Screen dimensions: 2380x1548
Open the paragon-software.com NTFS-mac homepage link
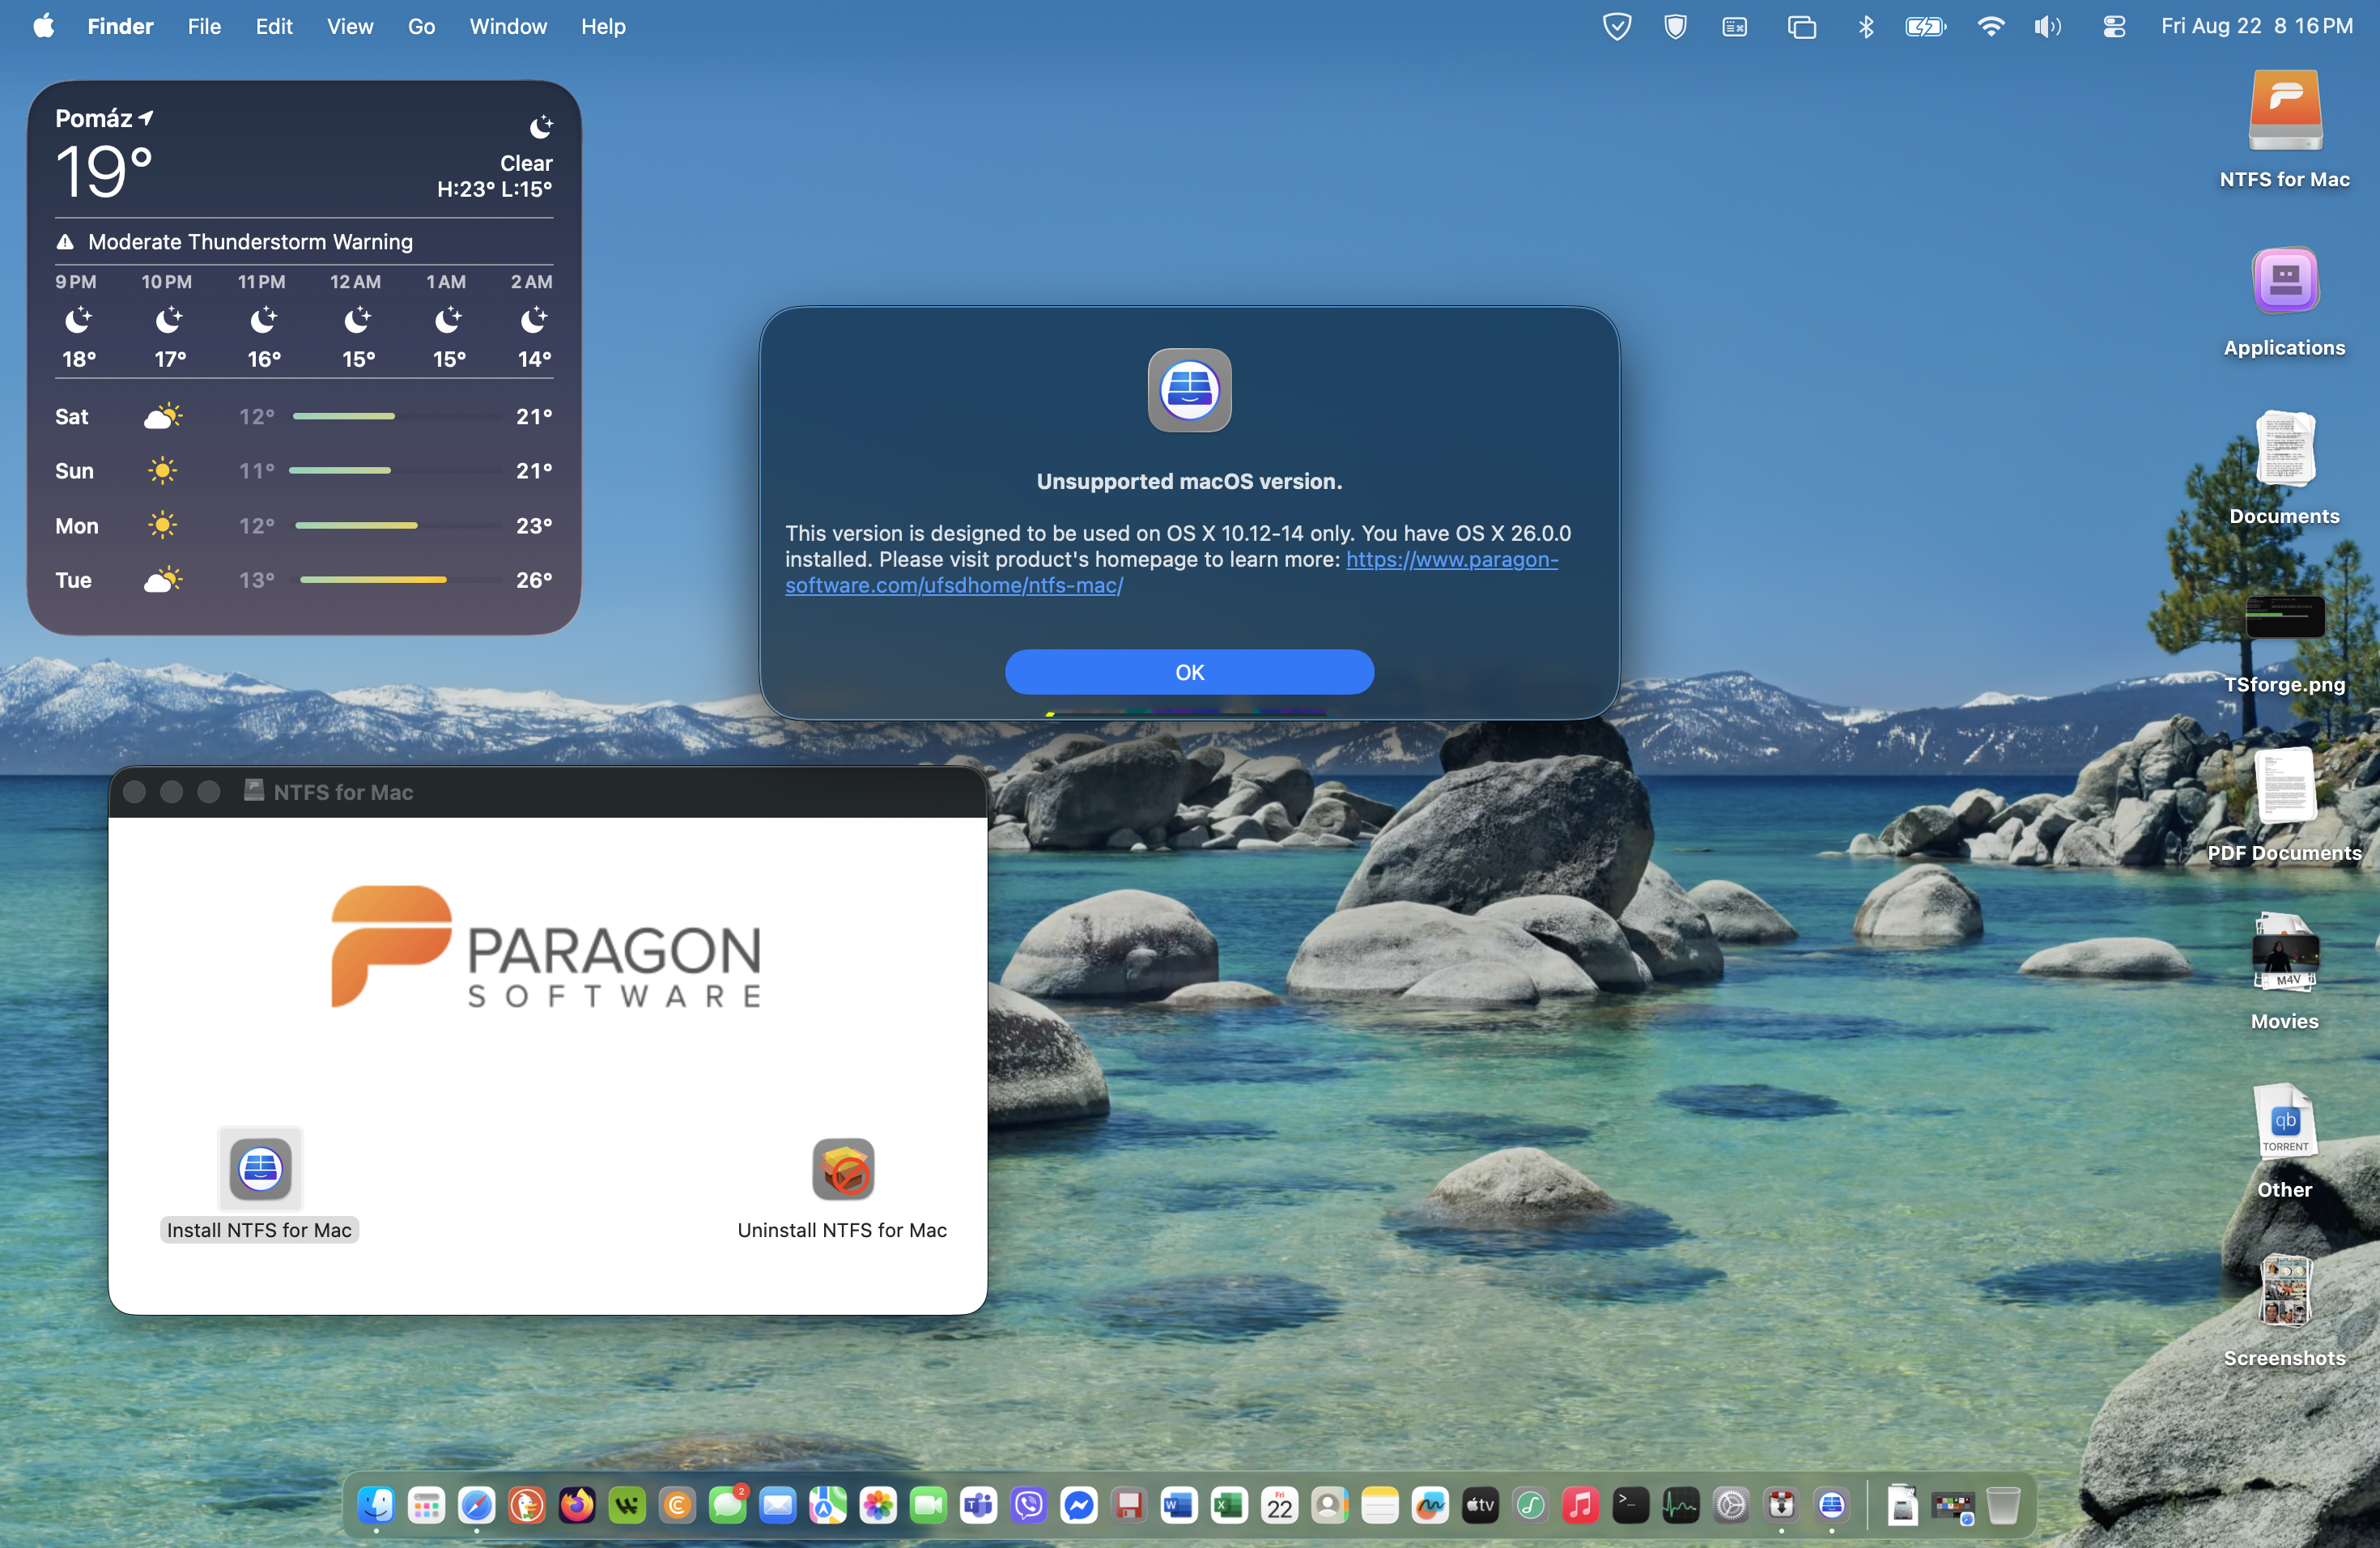1171,572
